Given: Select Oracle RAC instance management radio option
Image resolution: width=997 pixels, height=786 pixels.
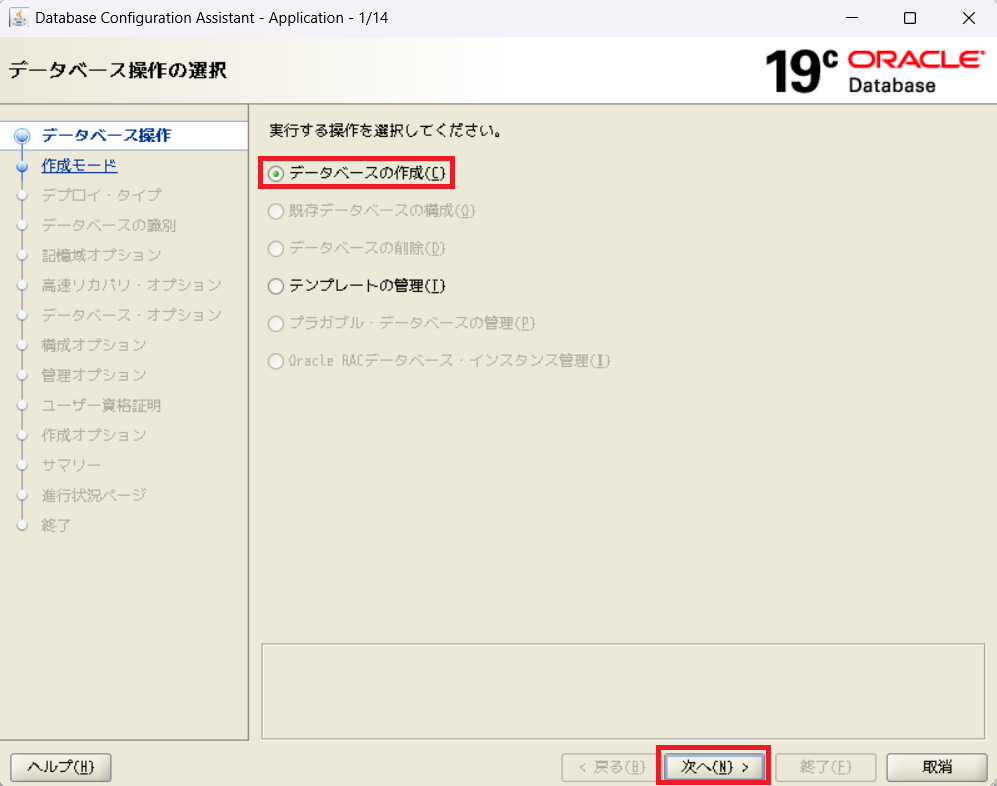Looking at the screenshot, I should tap(277, 361).
